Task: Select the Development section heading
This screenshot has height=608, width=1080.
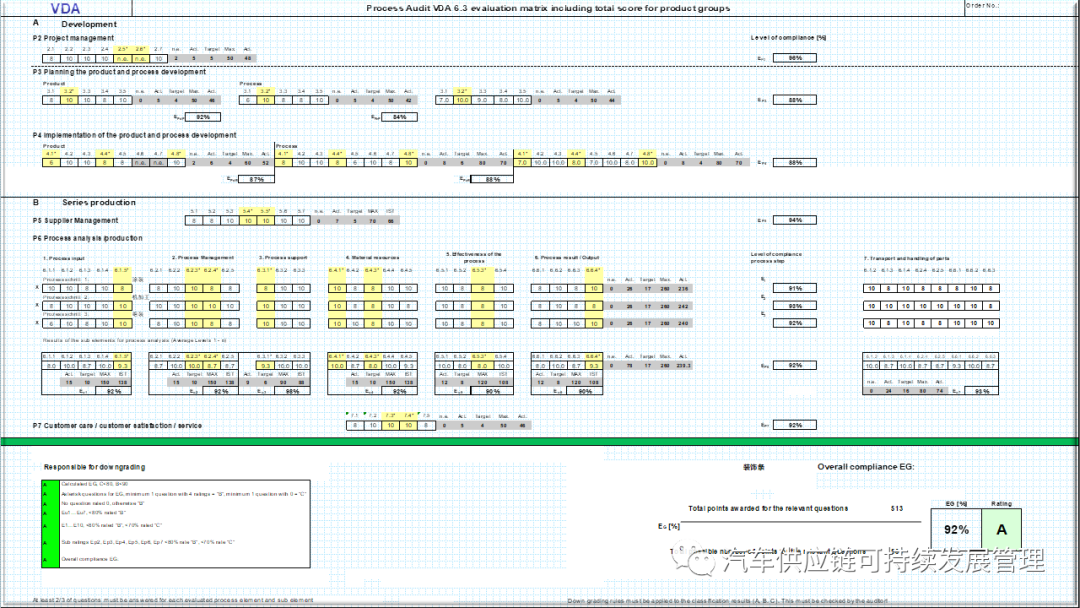Action: 89,24
